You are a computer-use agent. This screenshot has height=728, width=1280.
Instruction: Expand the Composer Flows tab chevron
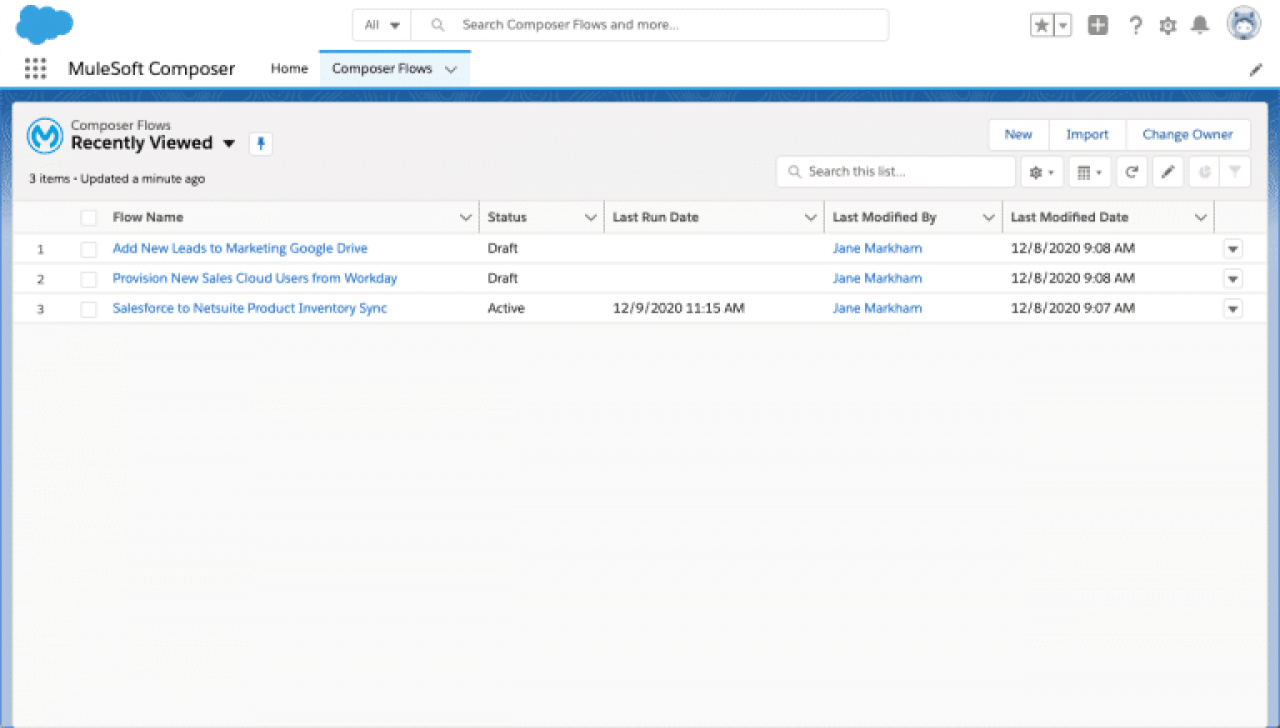[x=451, y=69]
